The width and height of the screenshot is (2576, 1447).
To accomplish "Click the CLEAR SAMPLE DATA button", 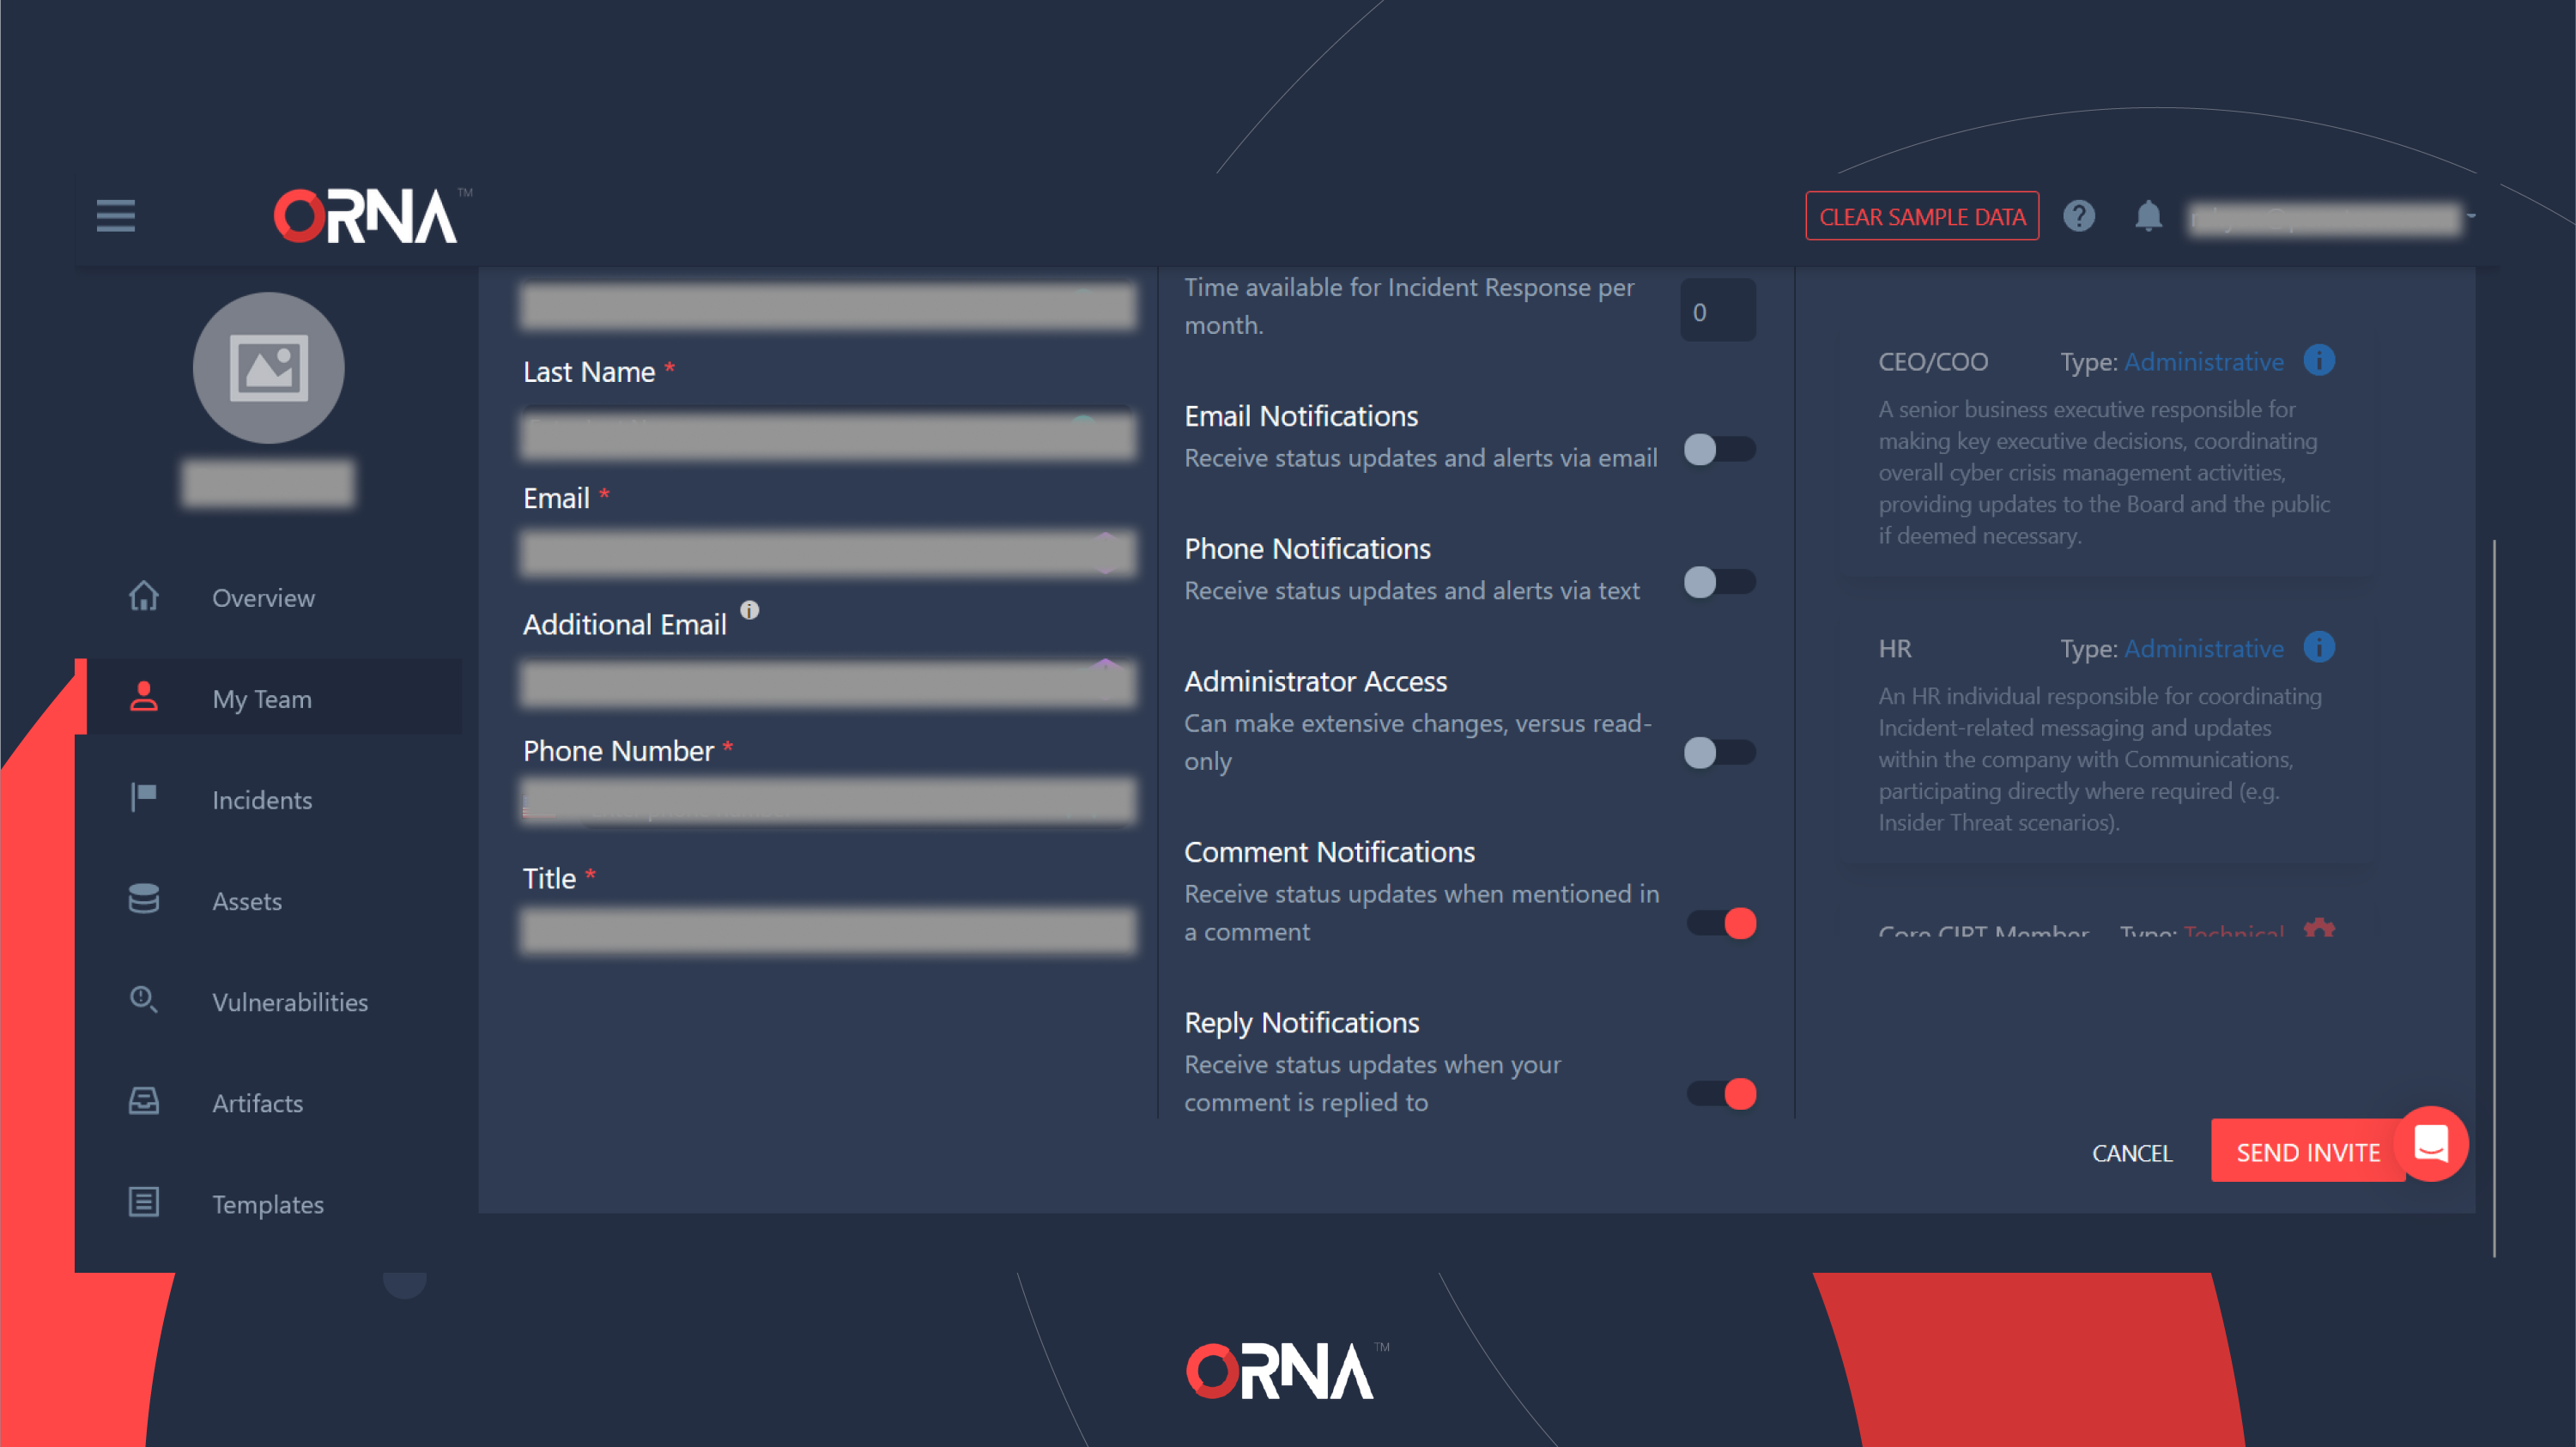I will tap(1923, 215).
